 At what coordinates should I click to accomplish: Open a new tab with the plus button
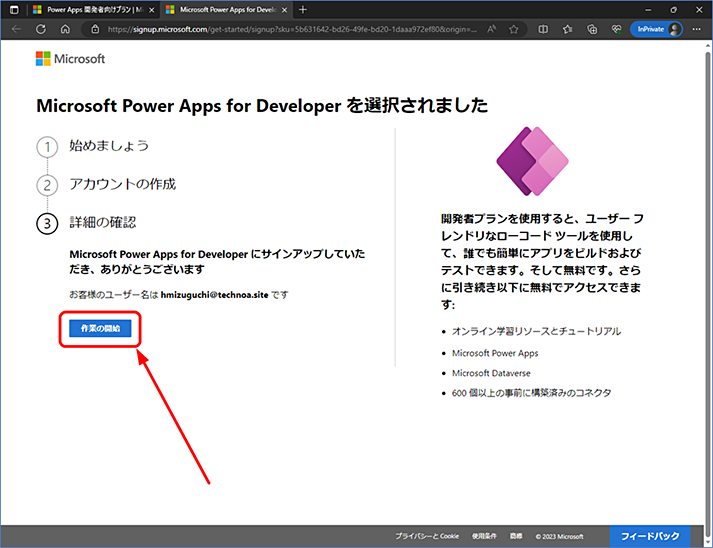pyautogui.click(x=303, y=10)
